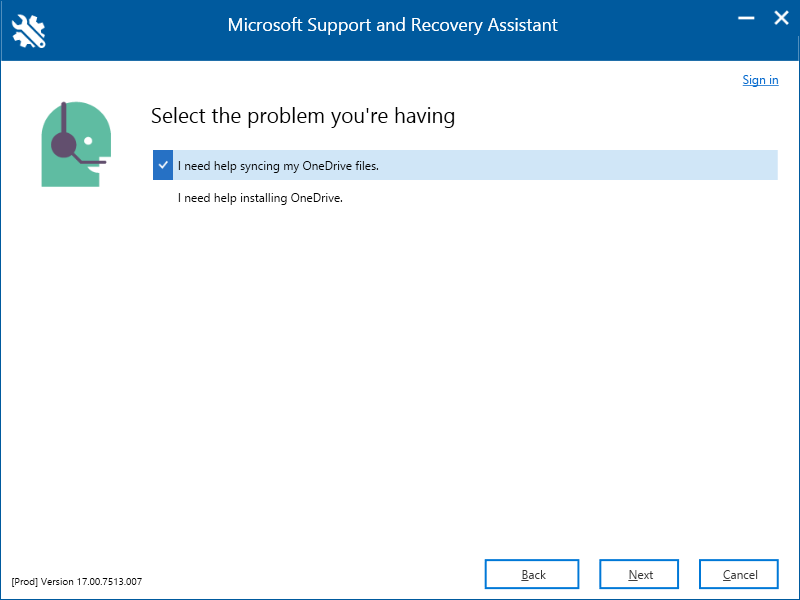Go to the previous page with Back
Image resolution: width=800 pixels, height=600 pixels.
click(x=532, y=574)
